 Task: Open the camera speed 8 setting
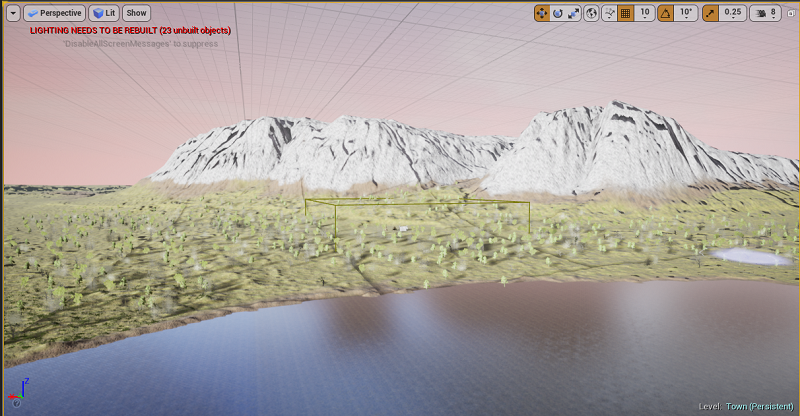tap(765, 13)
